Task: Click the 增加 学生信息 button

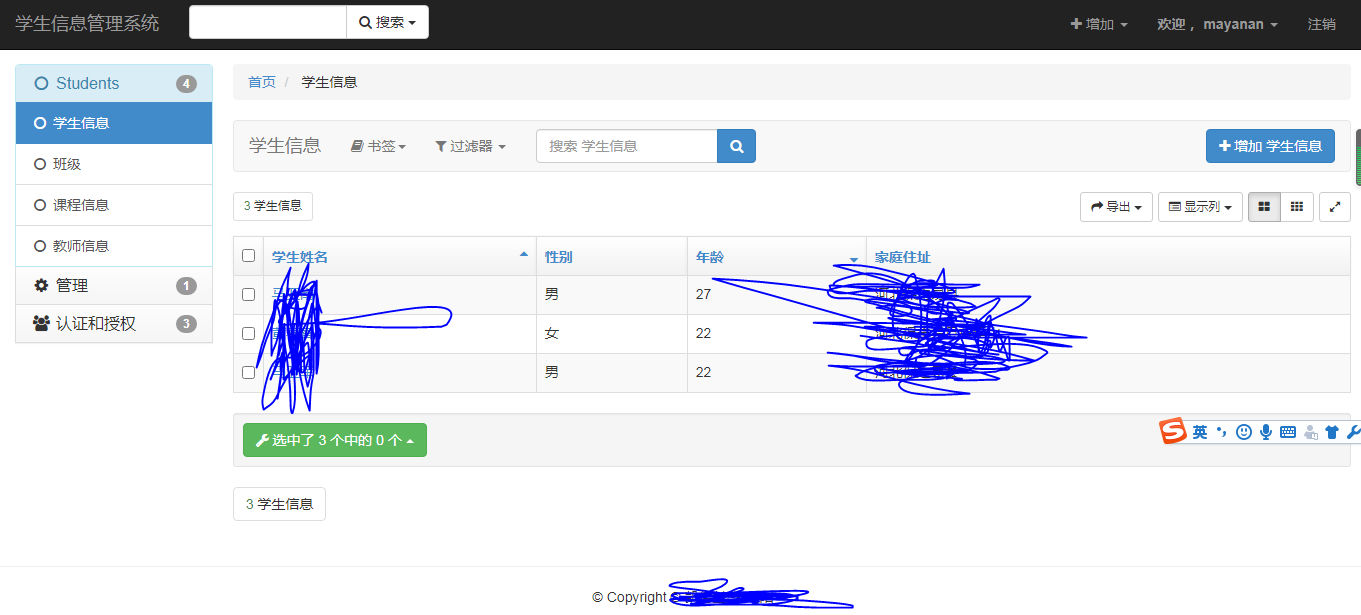Action: (x=1270, y=145)
